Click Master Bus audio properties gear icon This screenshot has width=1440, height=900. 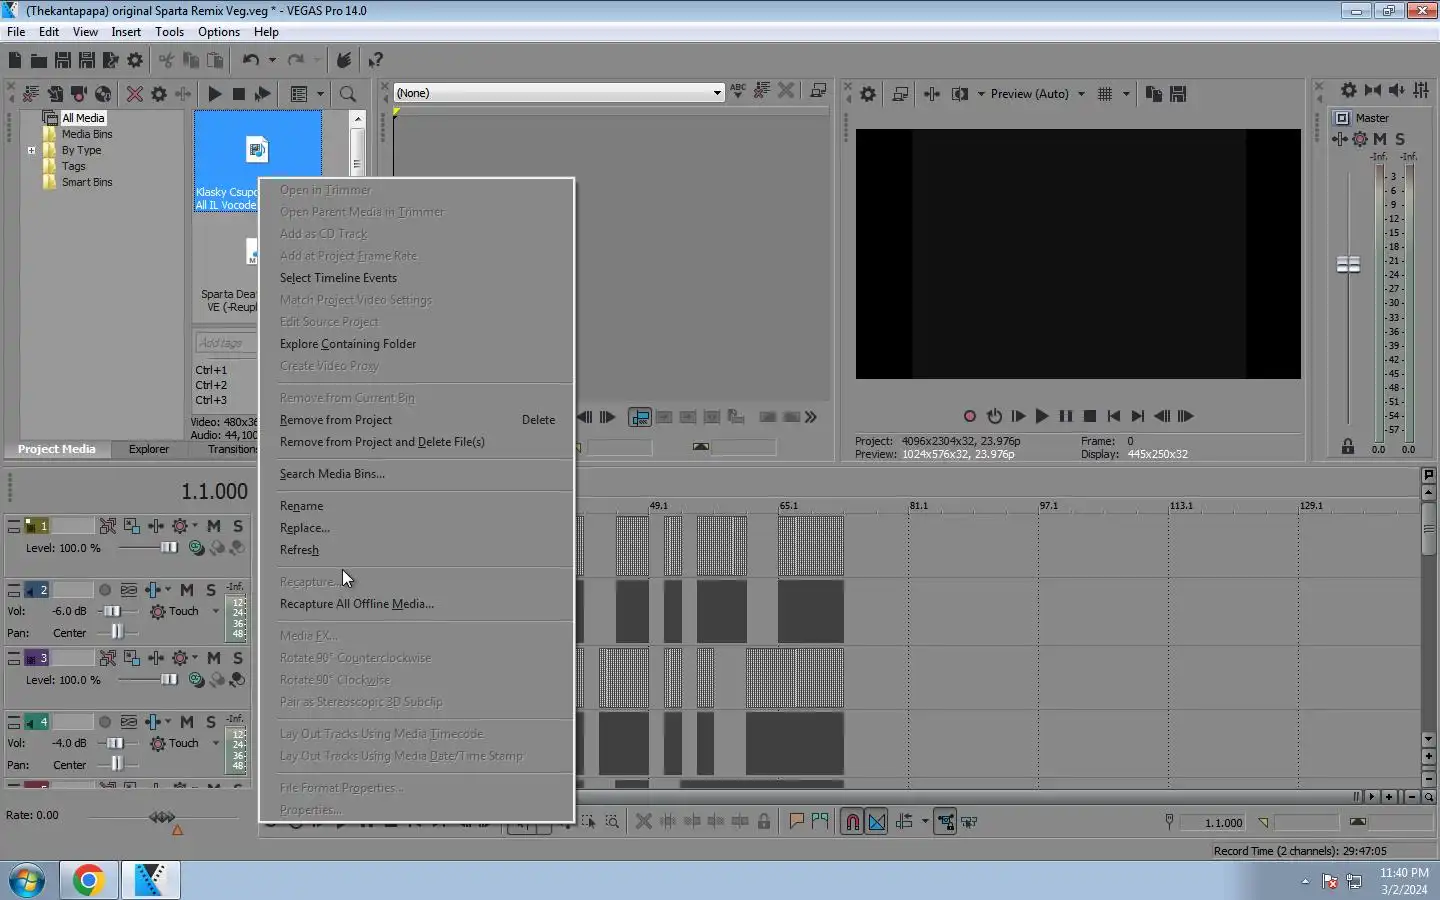(x=1349, y=90)
